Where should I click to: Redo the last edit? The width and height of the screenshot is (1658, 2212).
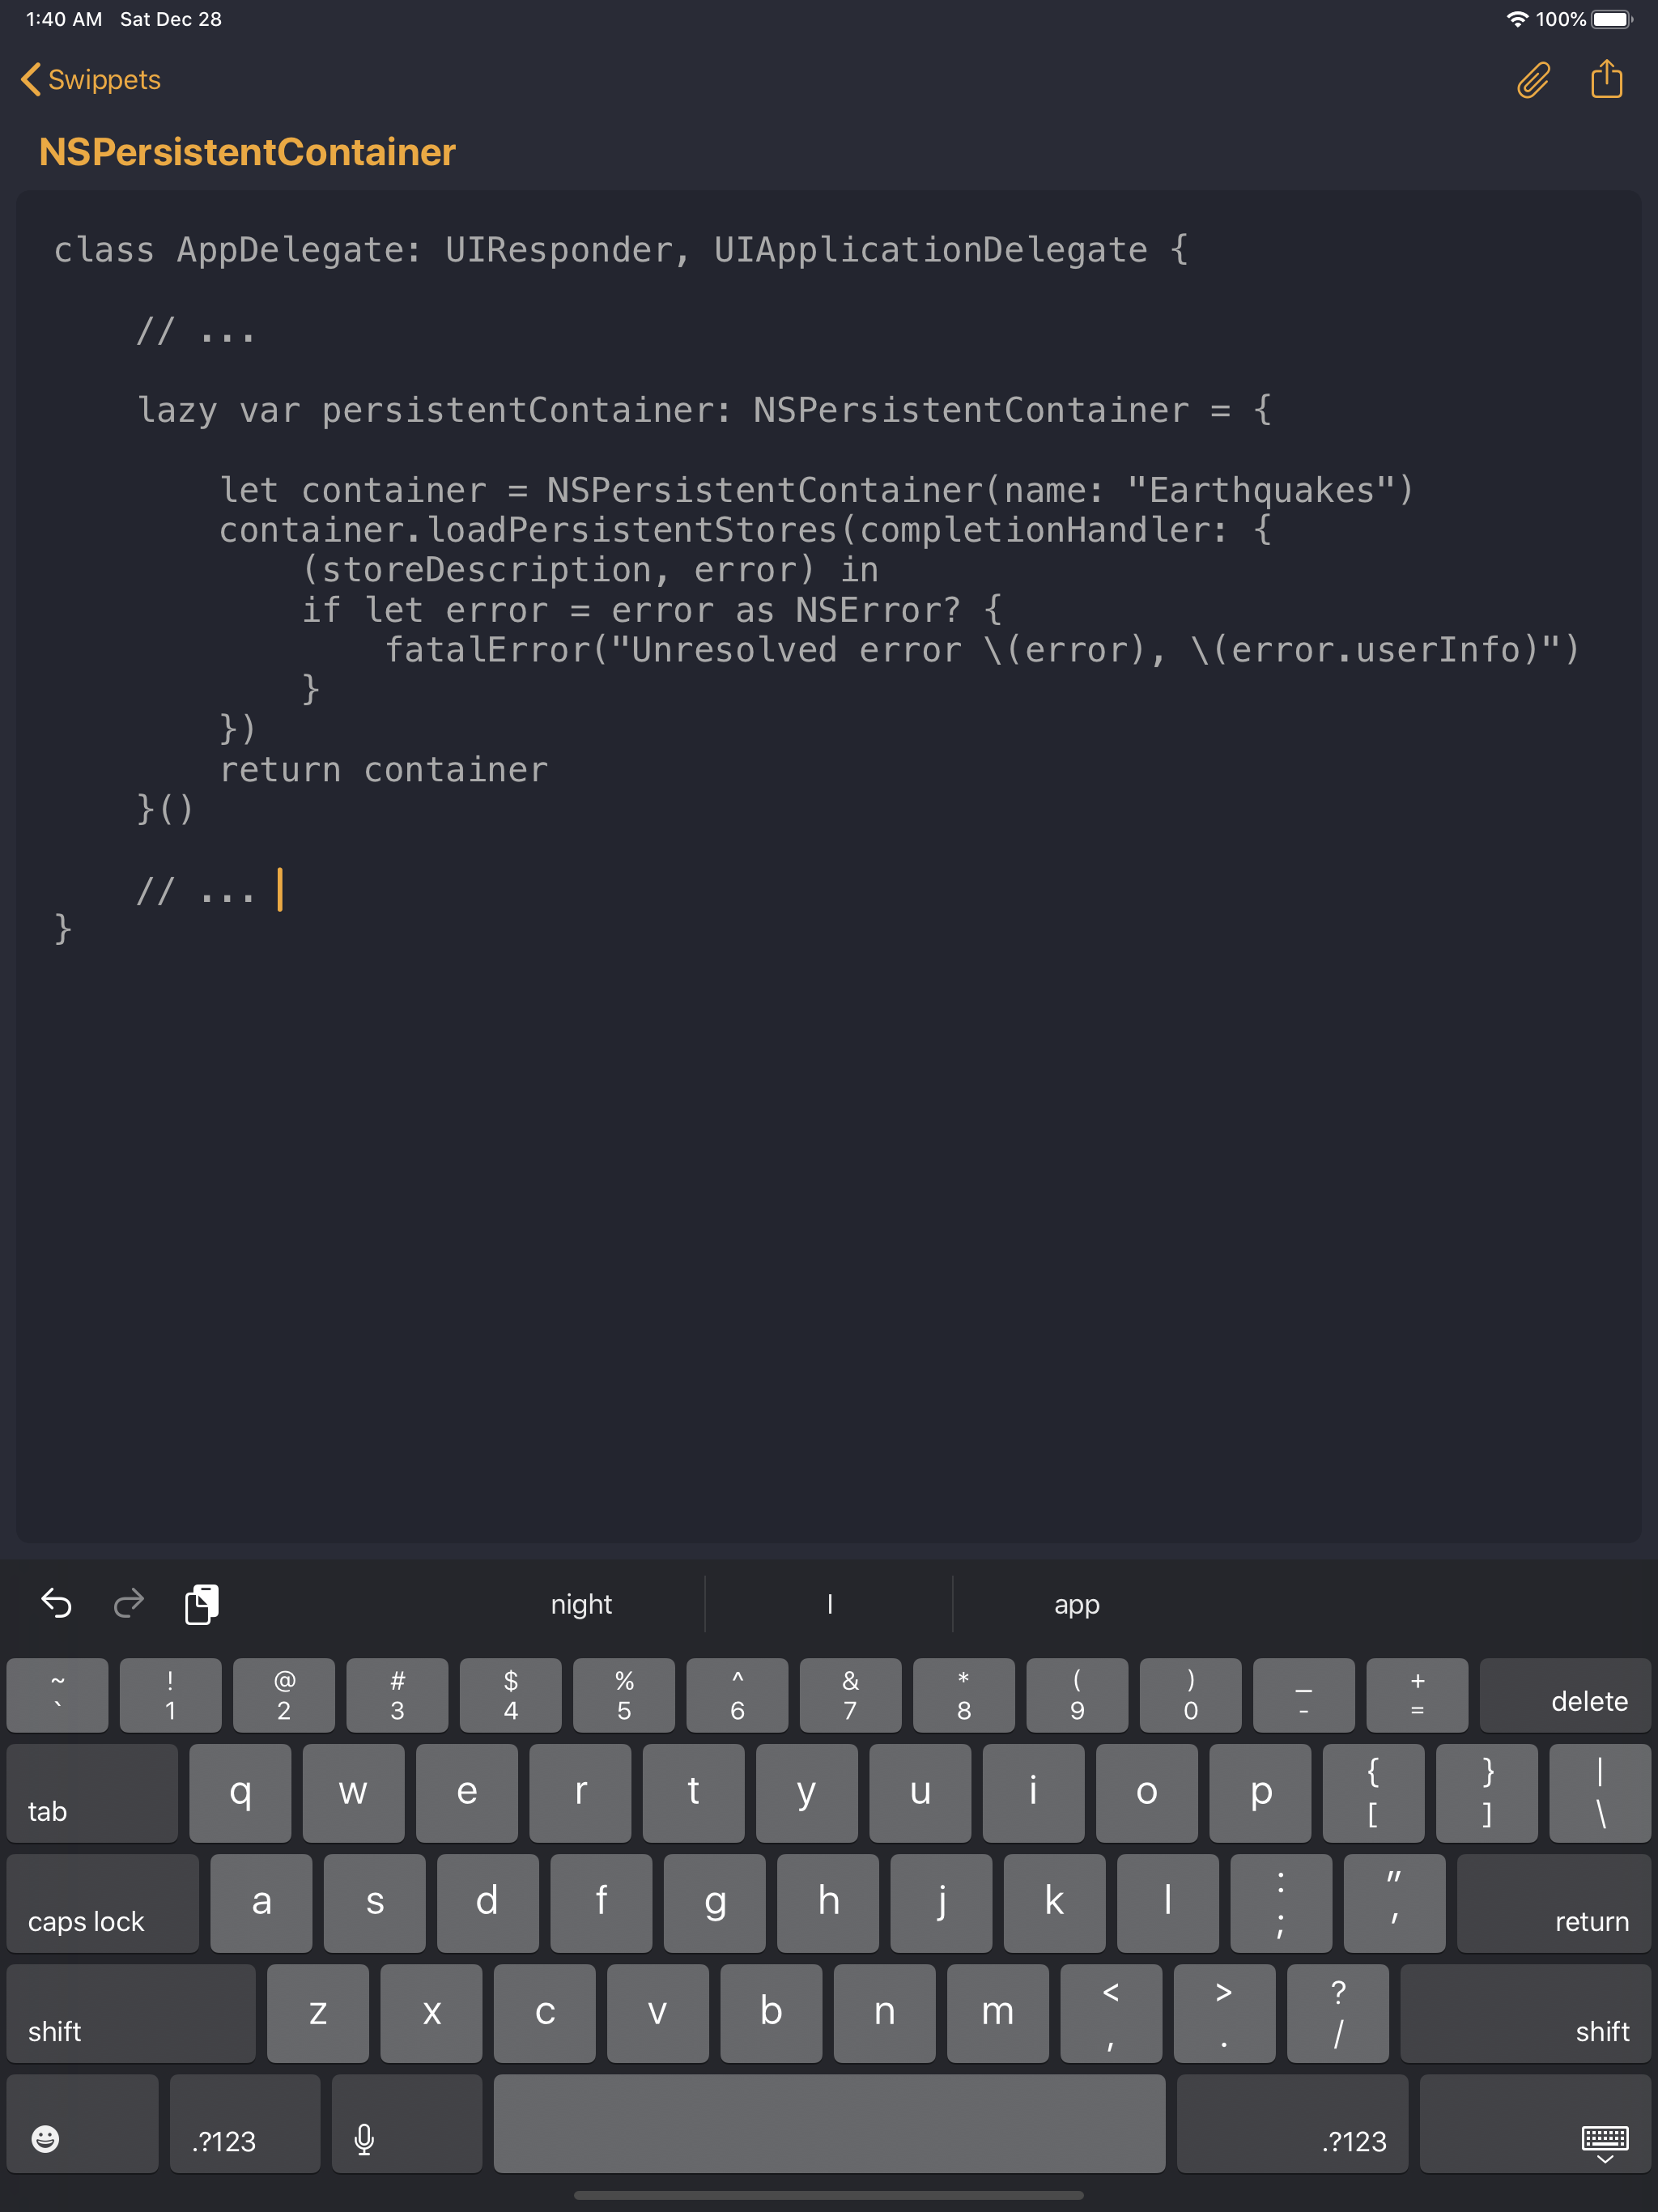pos(128,1604)
